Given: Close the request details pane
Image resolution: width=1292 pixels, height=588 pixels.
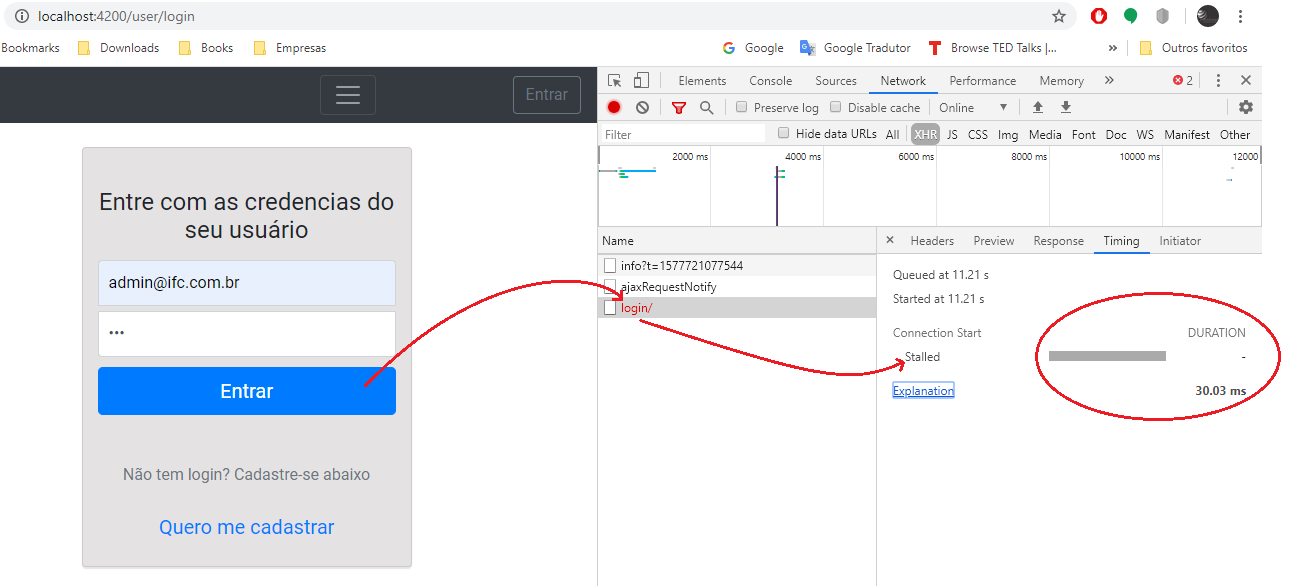Looking at the screenshot, I should (890, 240).
